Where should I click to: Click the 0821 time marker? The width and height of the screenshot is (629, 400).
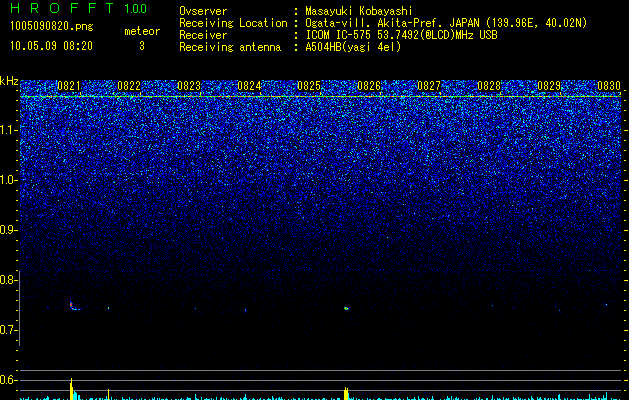[x=69, y=86]
